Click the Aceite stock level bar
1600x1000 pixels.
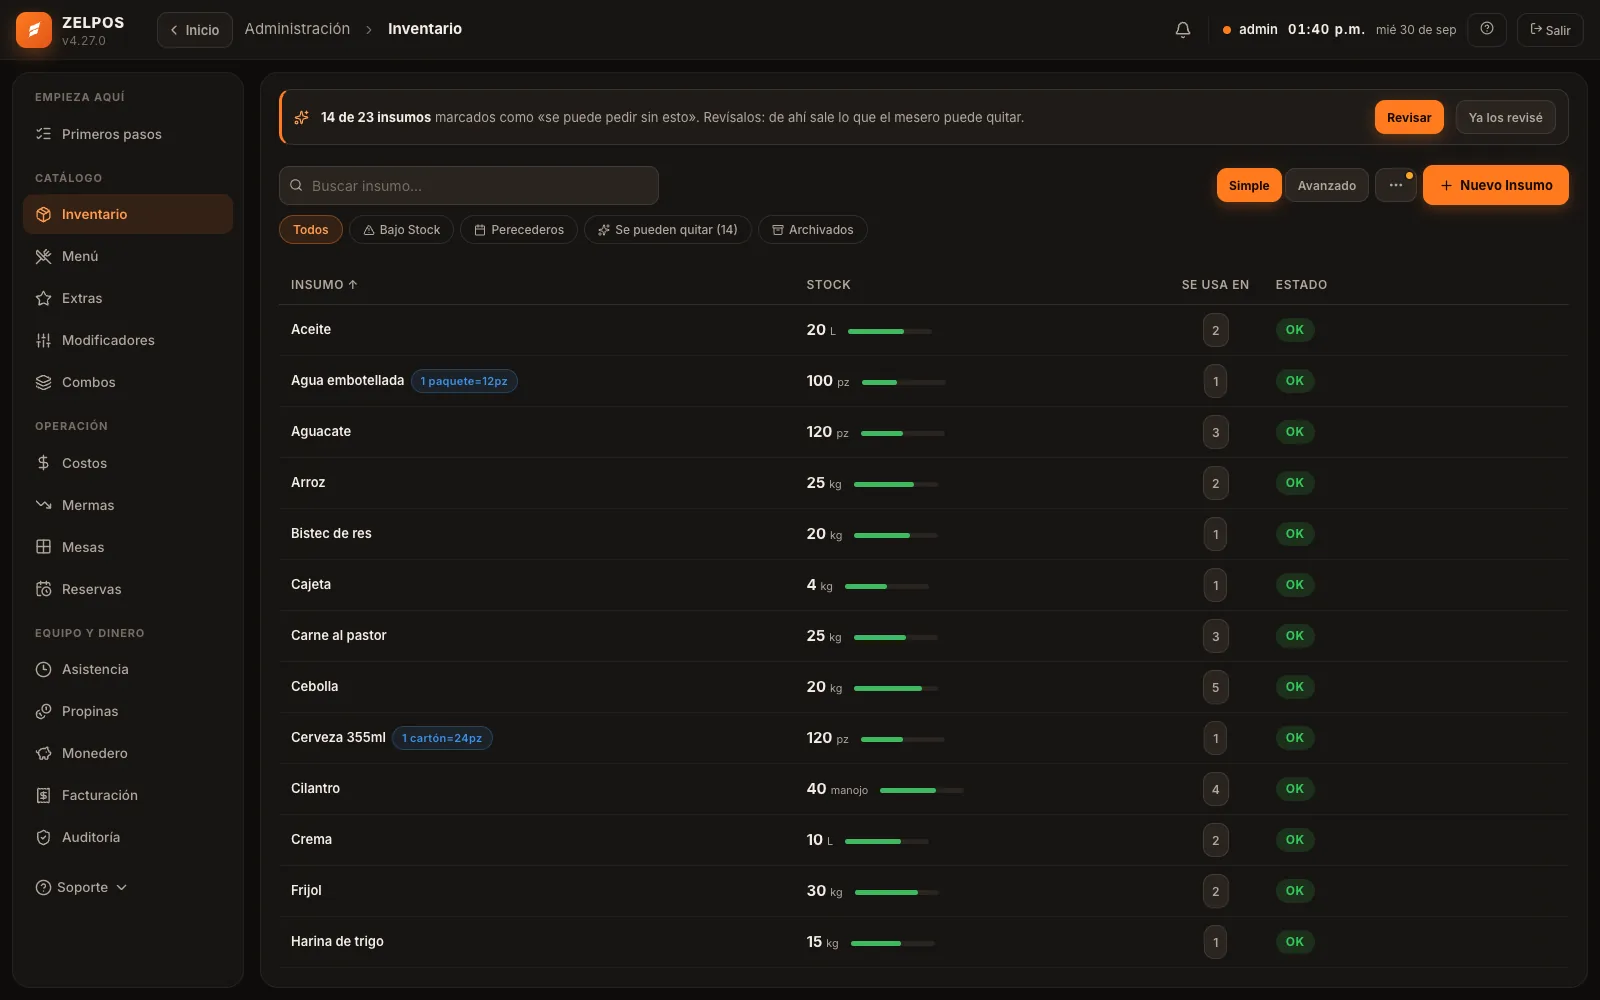pos(889,331)
